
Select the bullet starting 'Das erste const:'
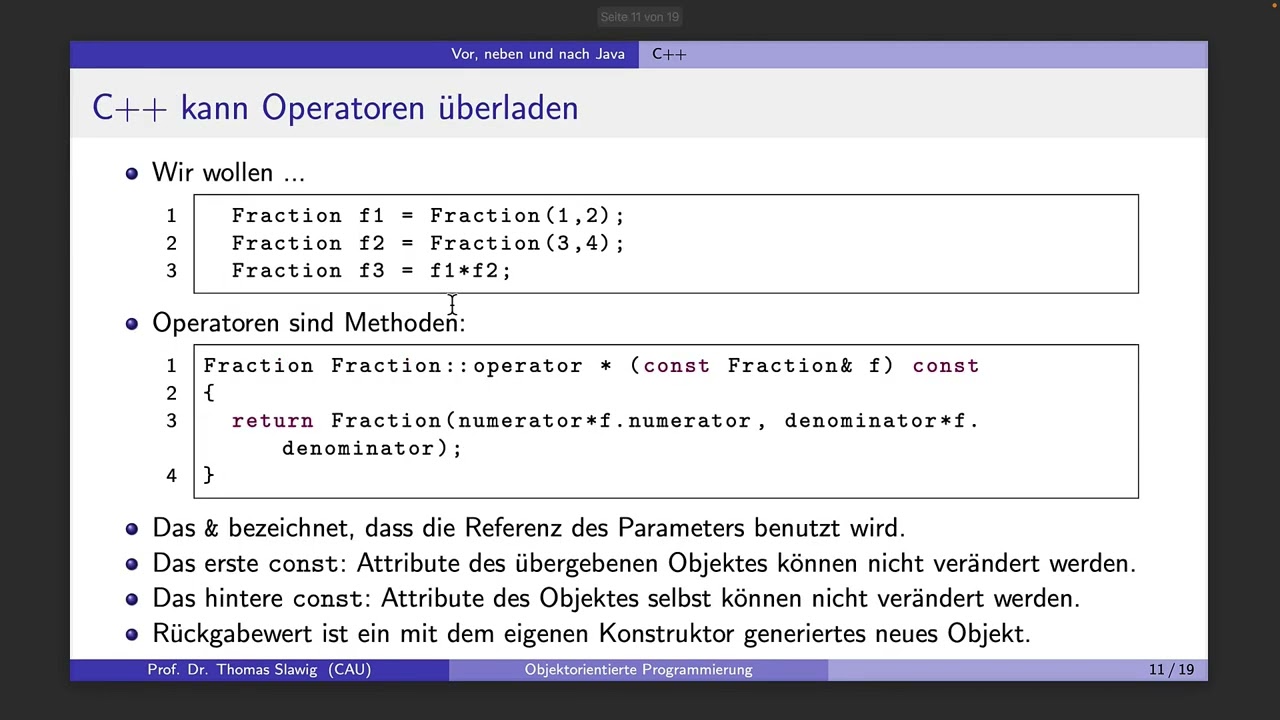[x=644, y=563]
